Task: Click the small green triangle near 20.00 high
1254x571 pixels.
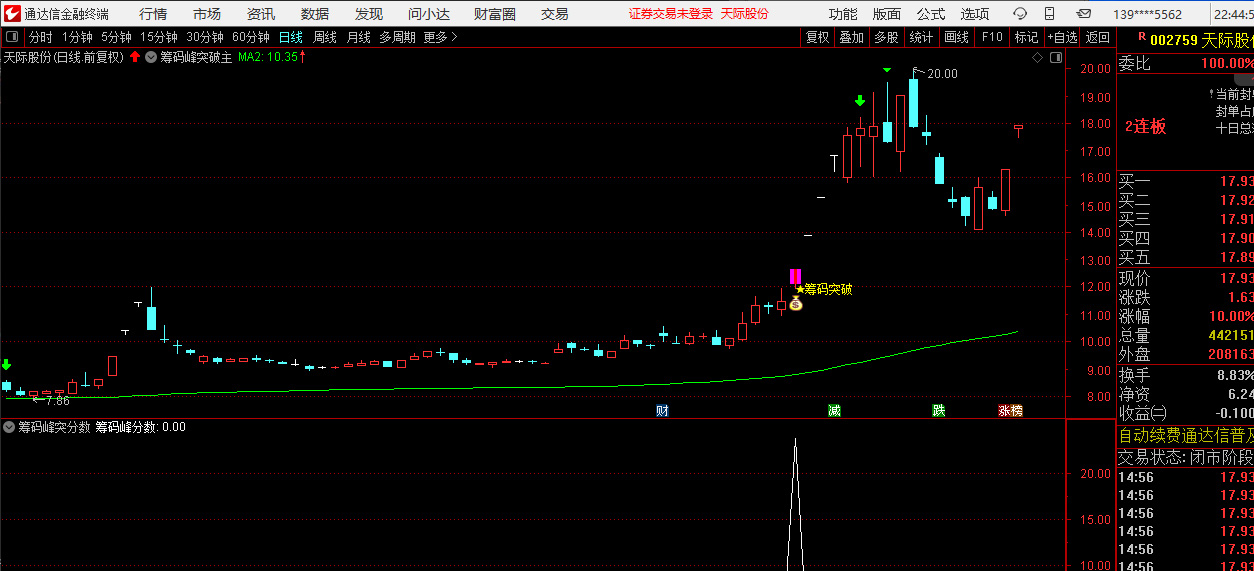Action: point(886,69)
